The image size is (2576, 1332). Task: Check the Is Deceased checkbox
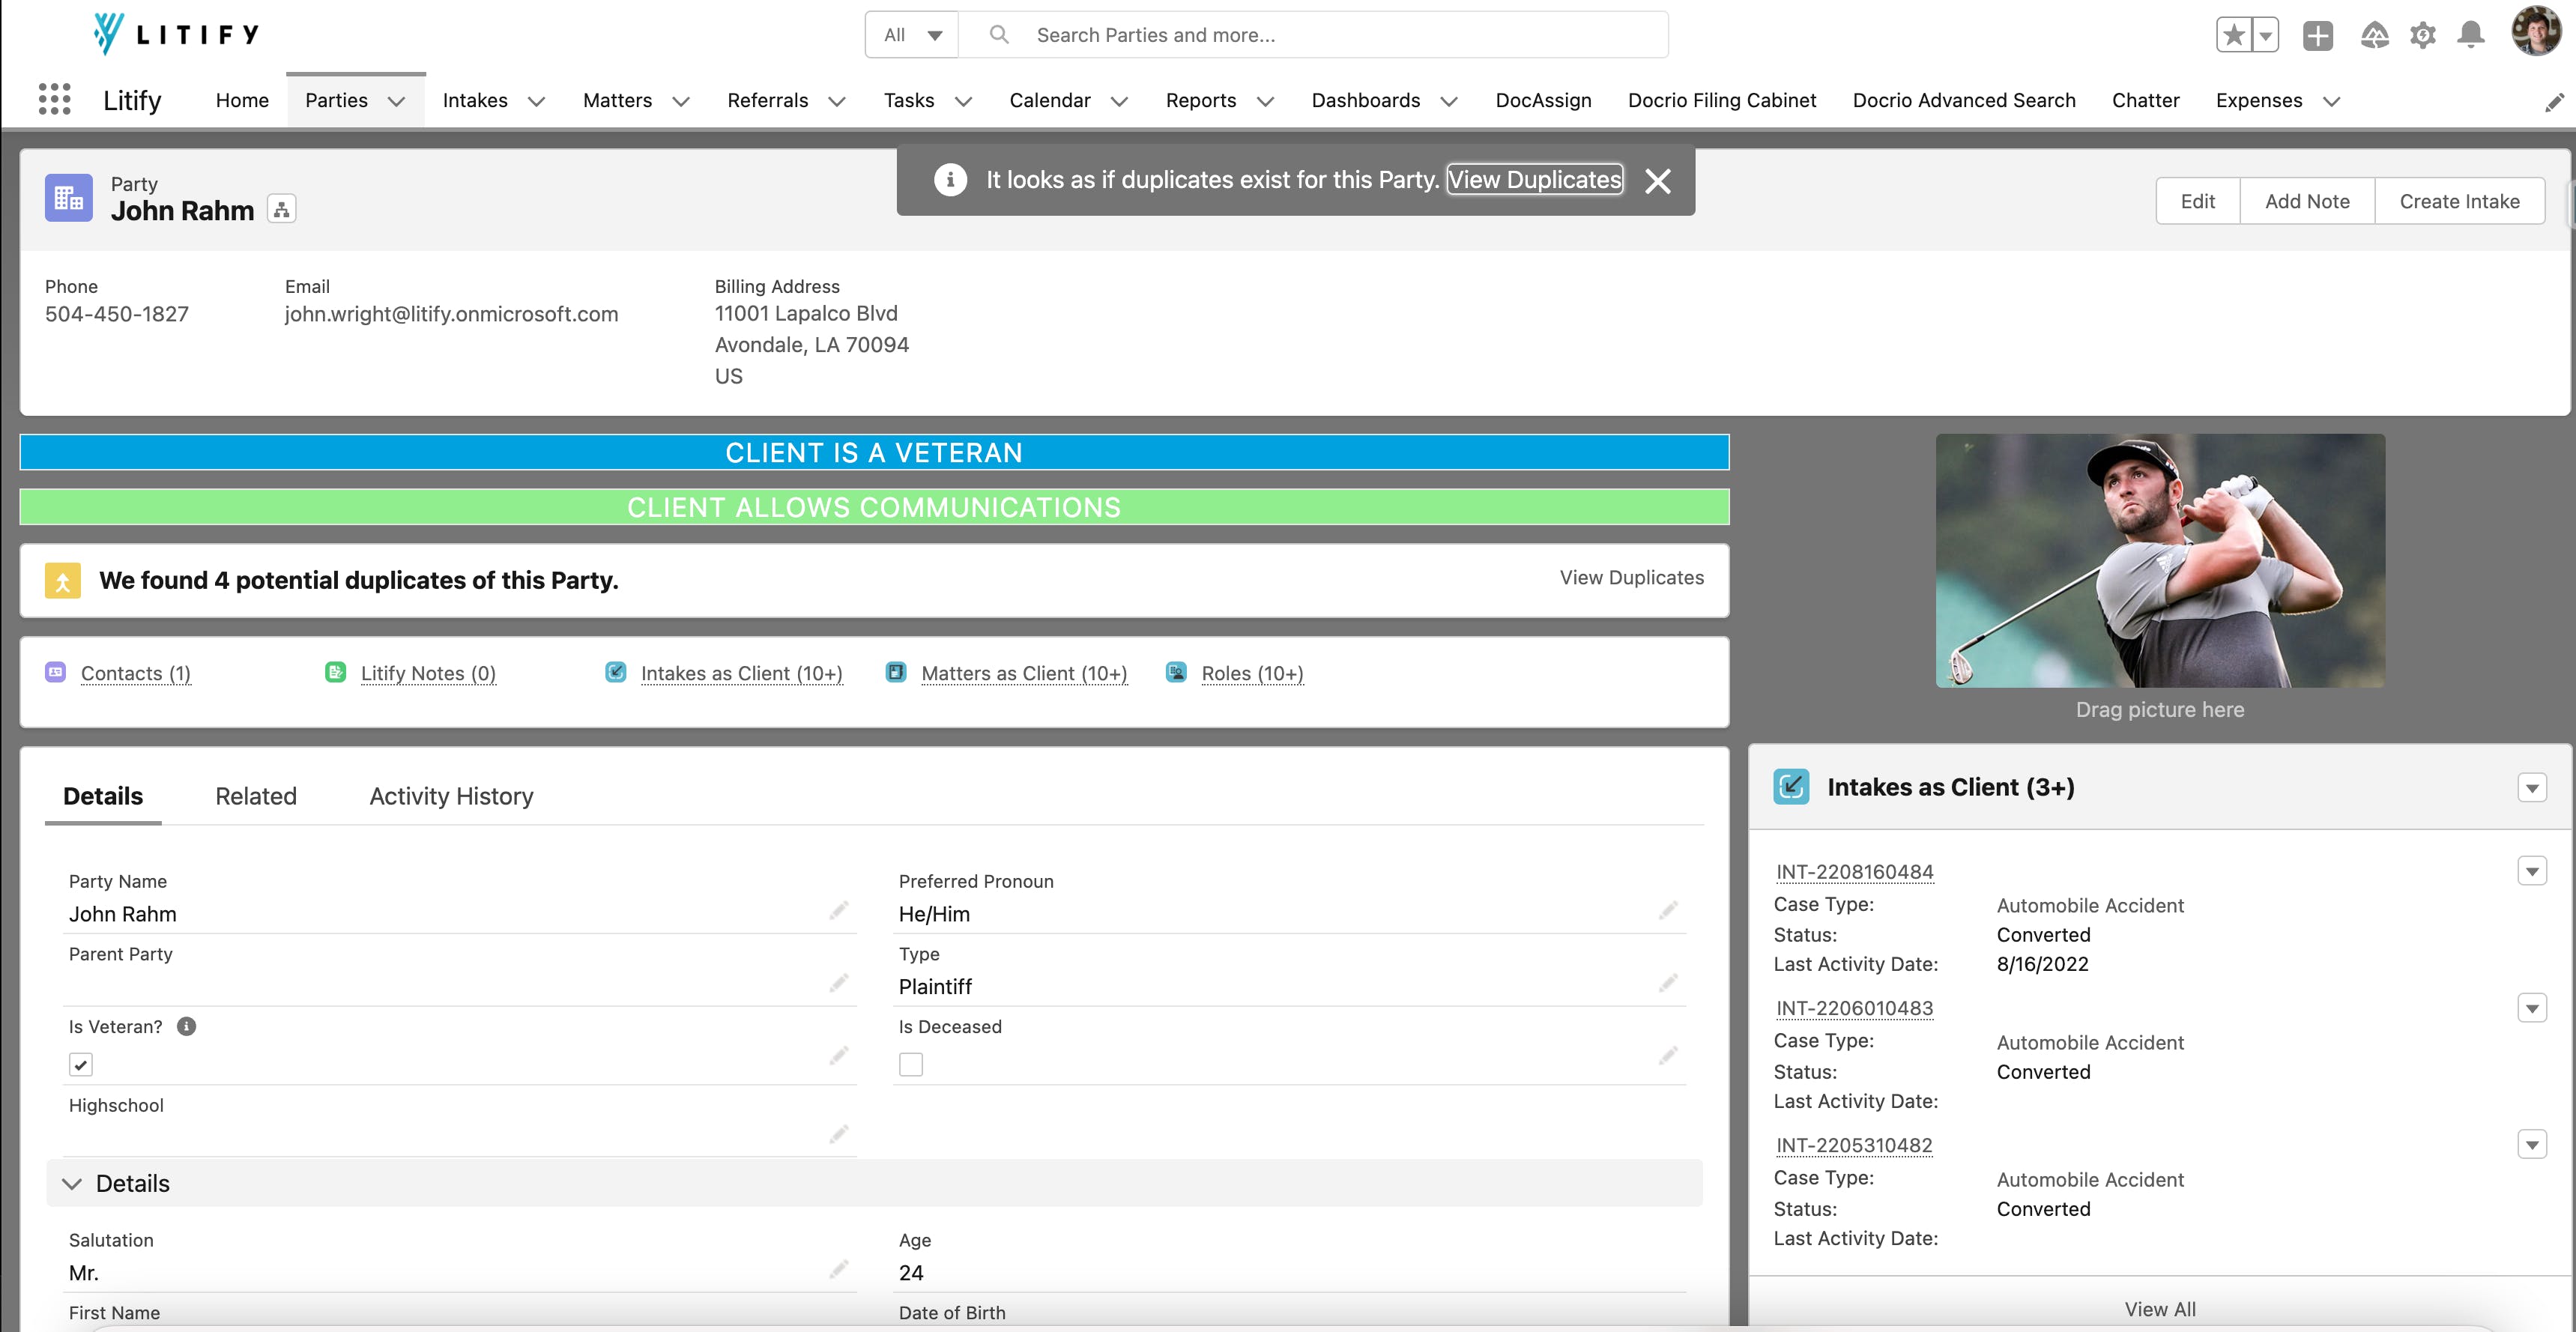[x=910, y=1065]
